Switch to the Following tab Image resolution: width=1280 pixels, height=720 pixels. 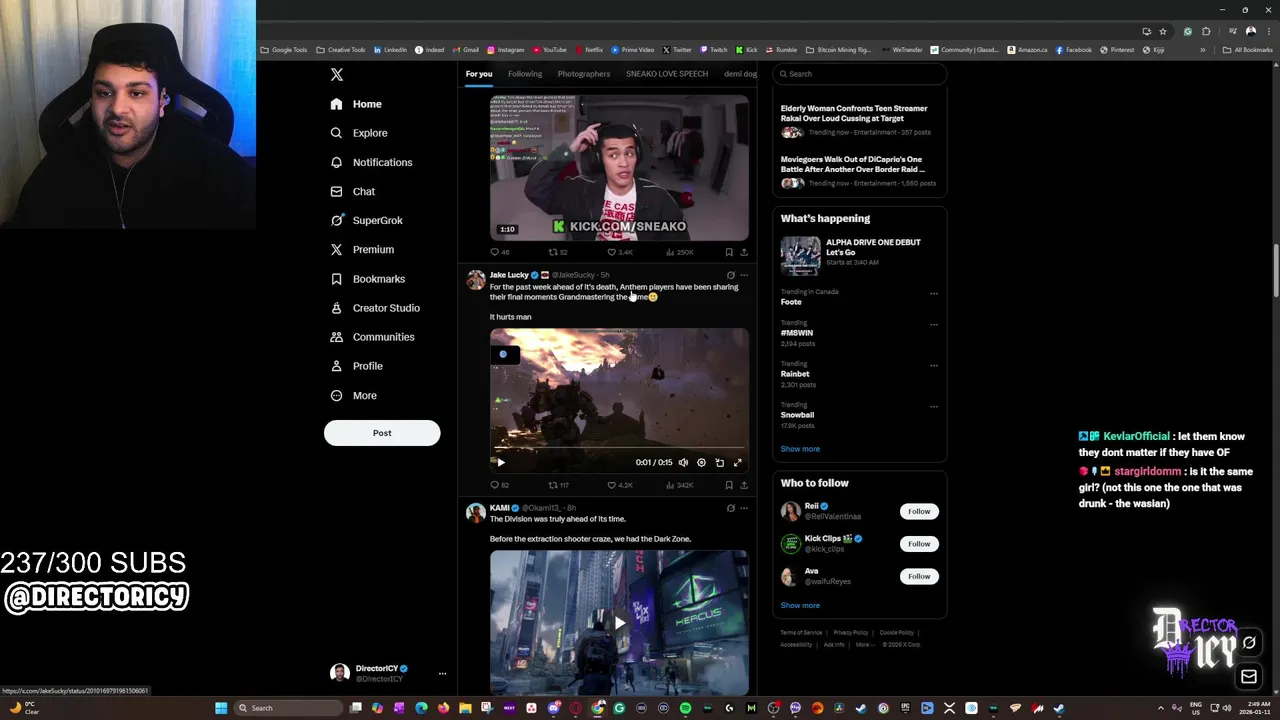(525, 74)
